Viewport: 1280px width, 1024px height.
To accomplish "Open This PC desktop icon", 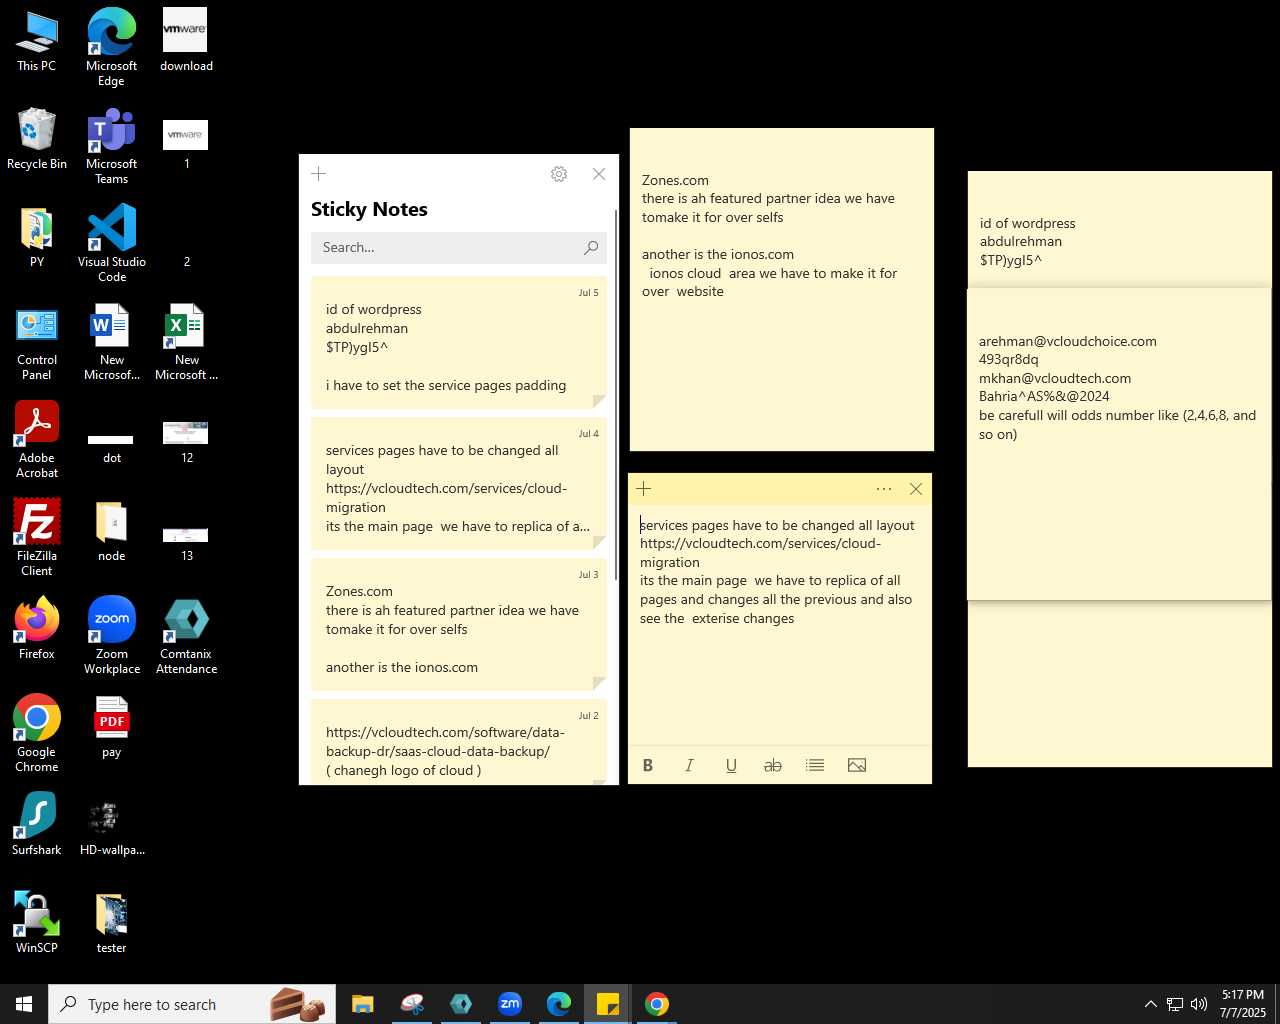I will 37,42.
